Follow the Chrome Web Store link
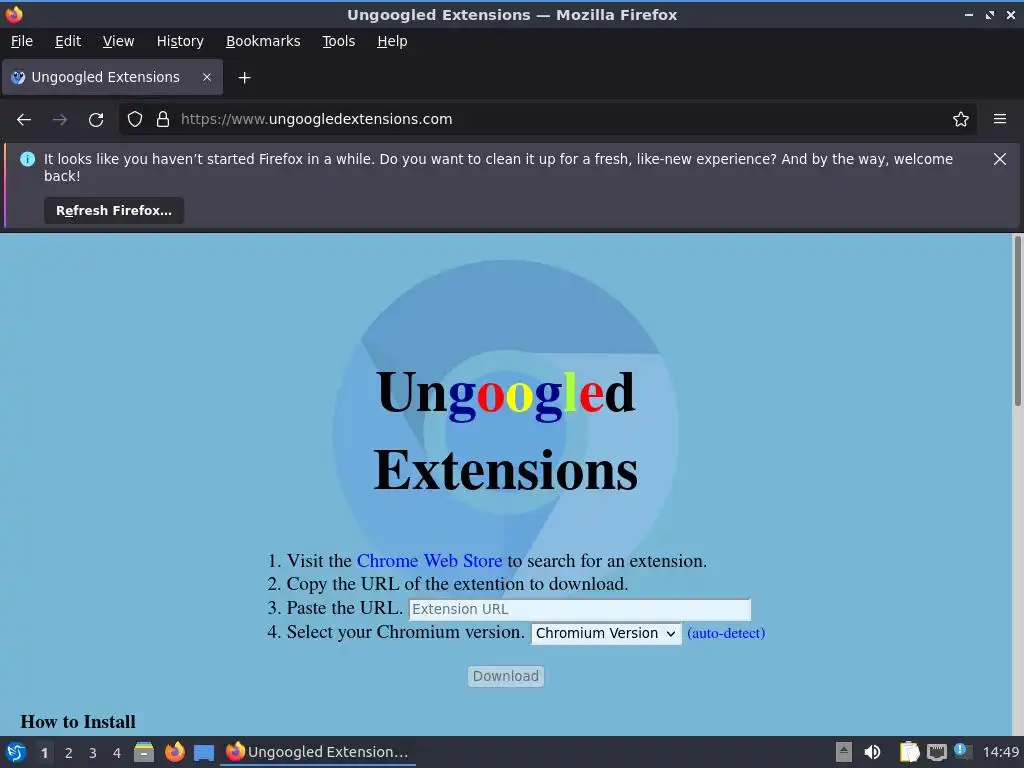Viewport: 1024px width, 768px height. [x=429, y=561]
